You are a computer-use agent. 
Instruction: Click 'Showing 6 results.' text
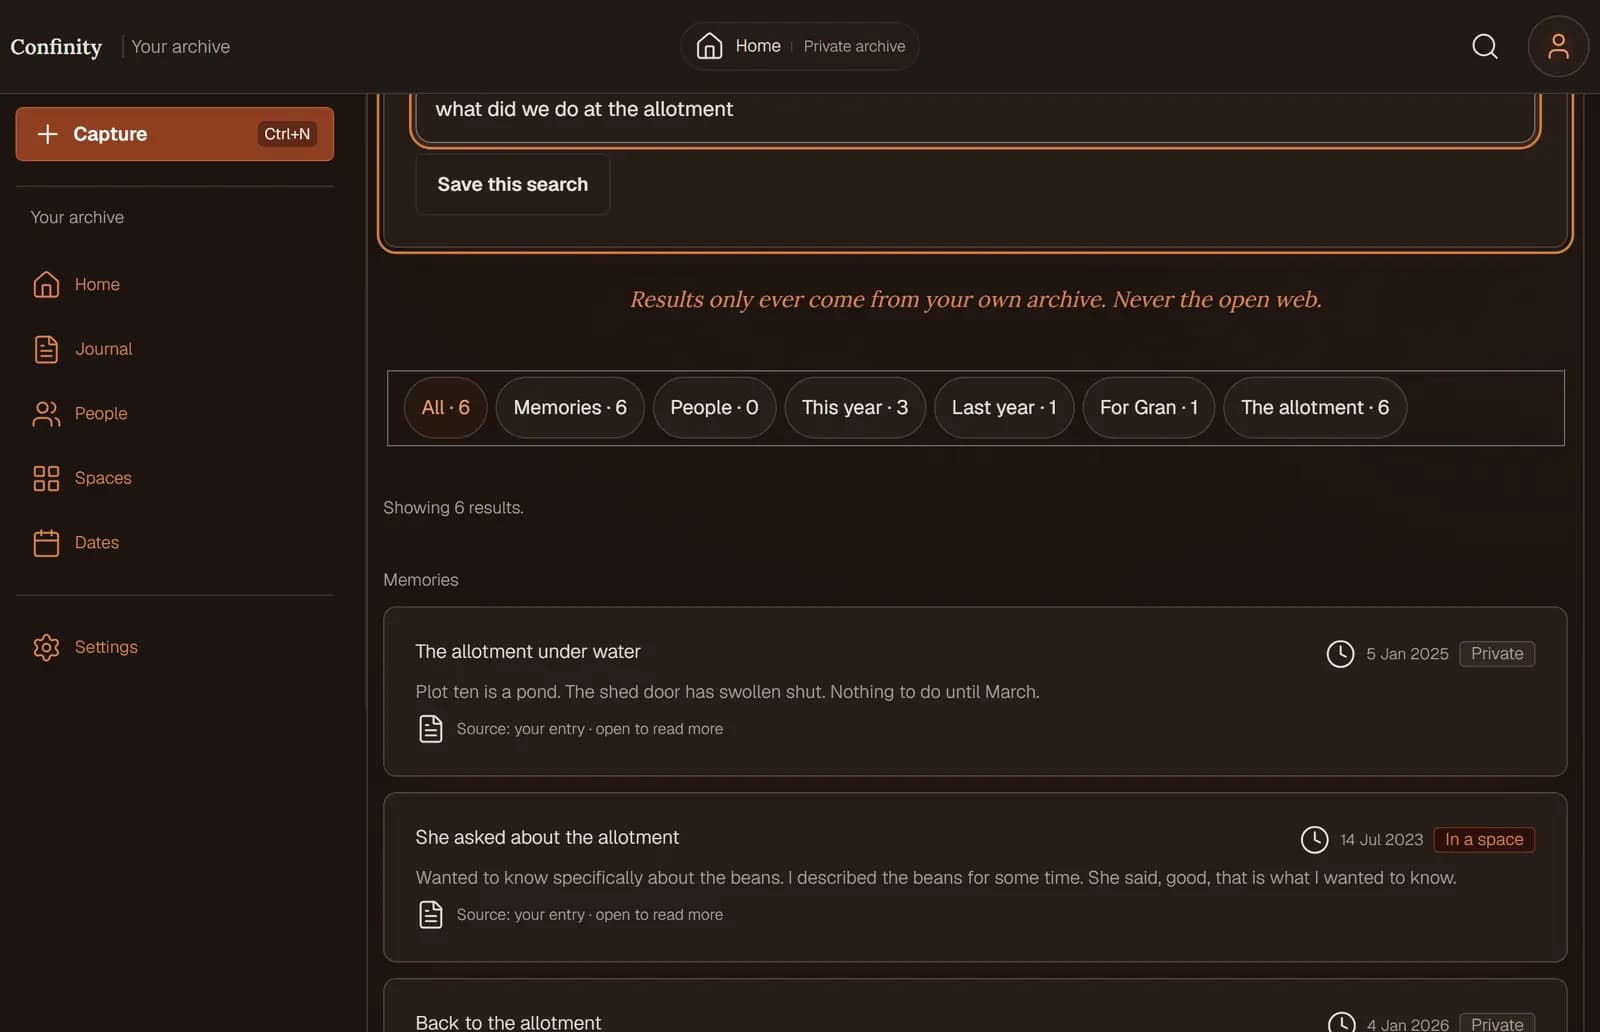point(453,508)
